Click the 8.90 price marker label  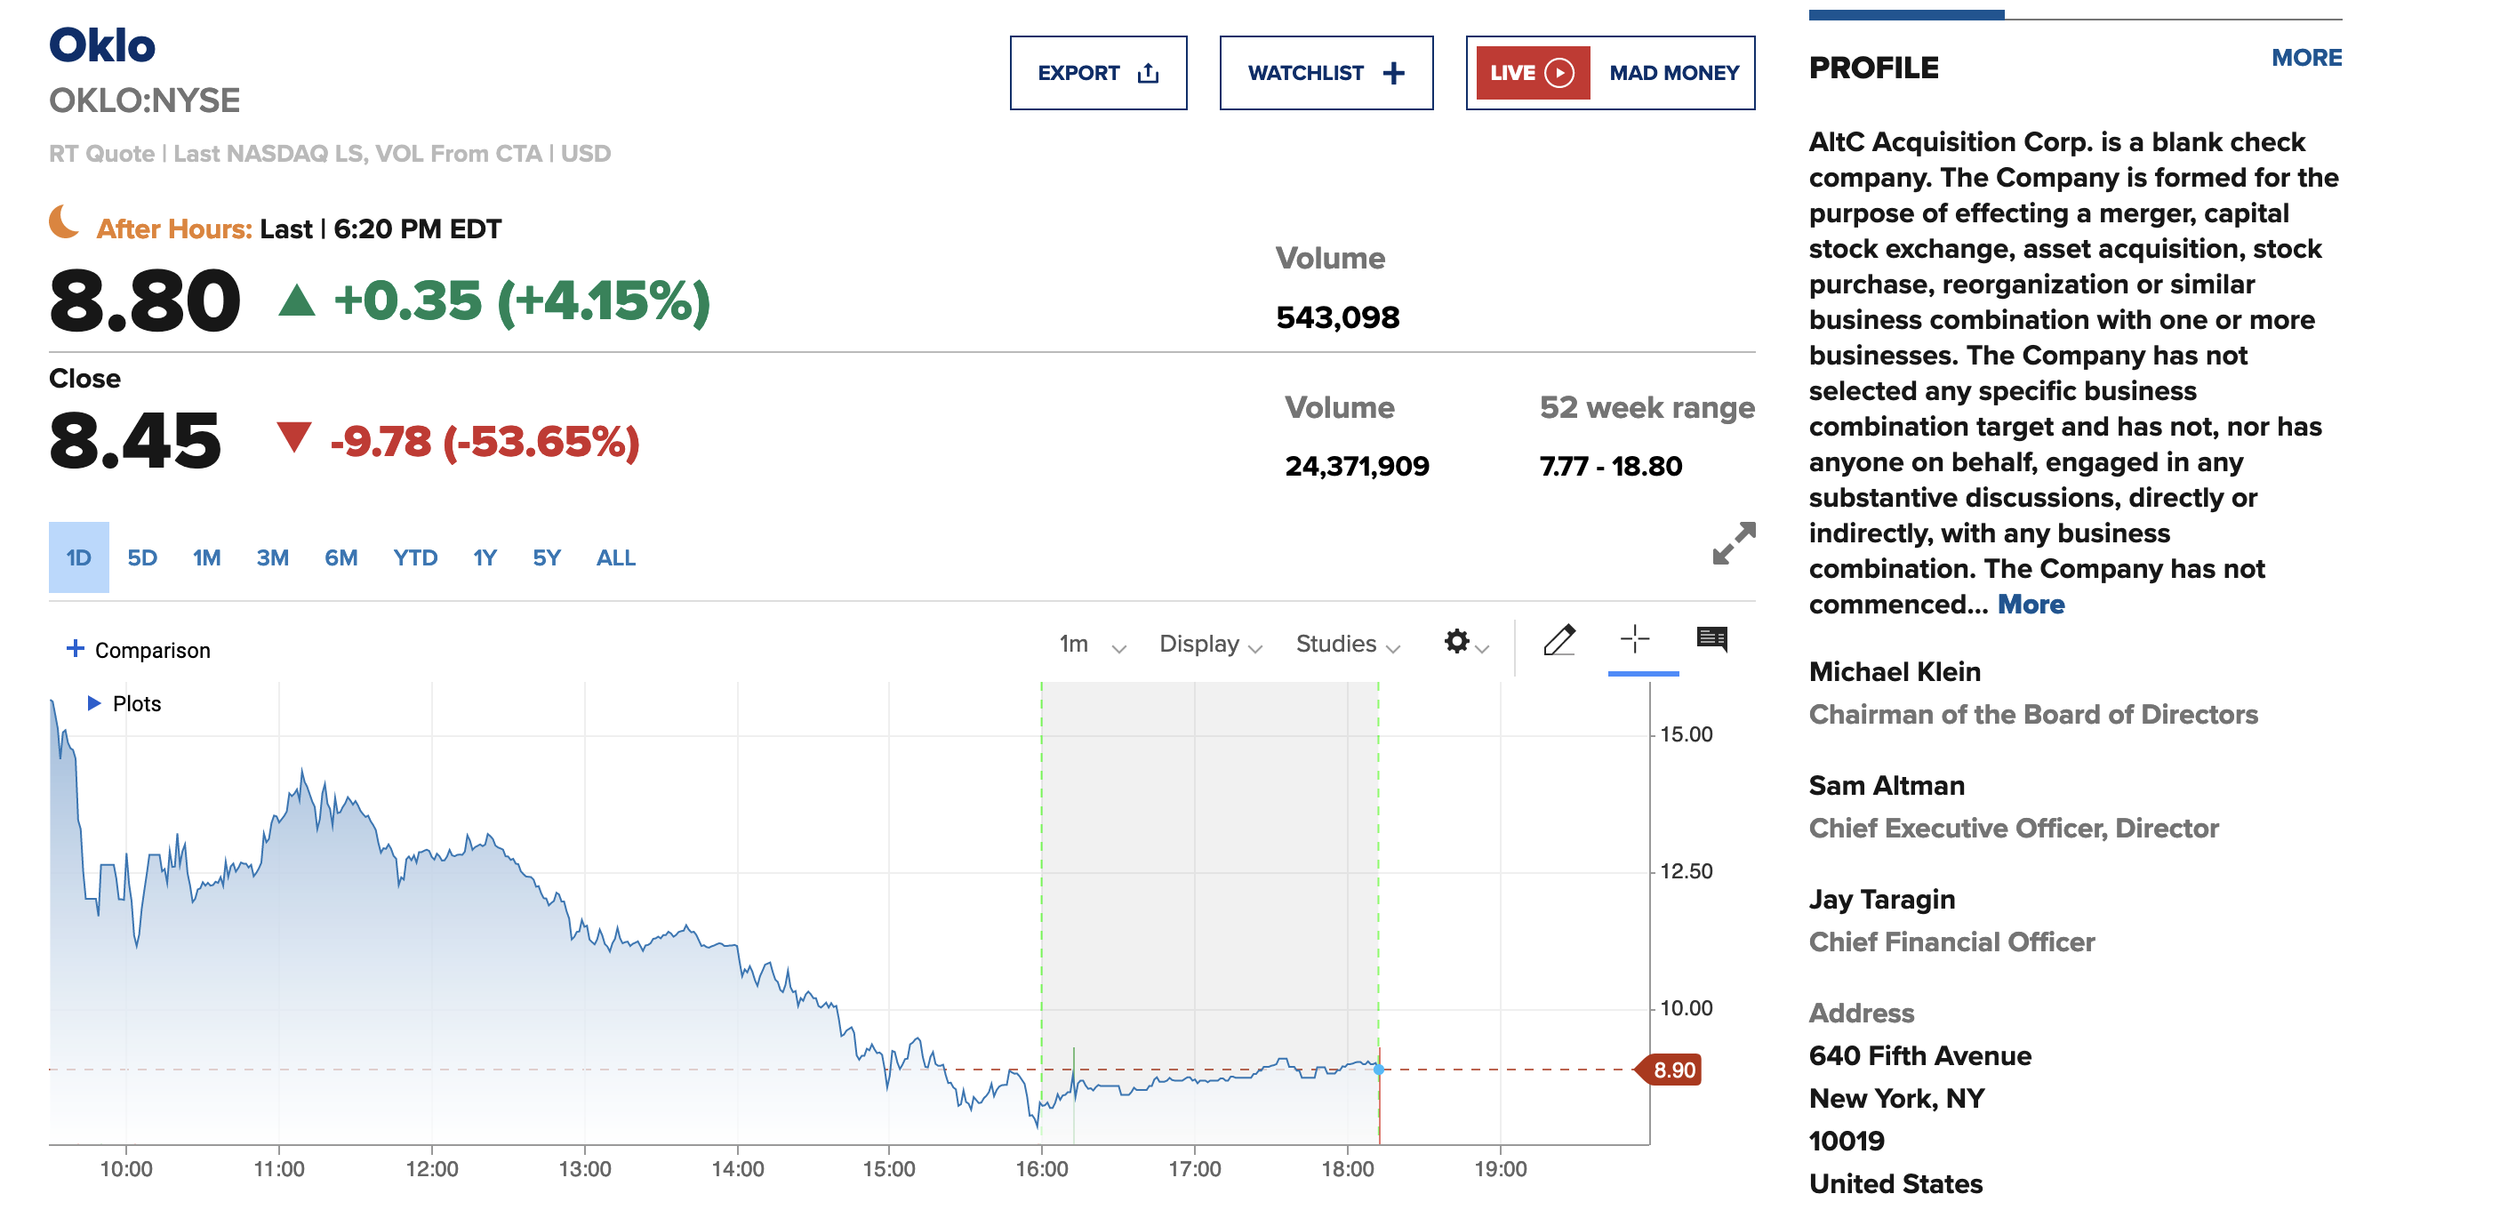(x=1669, y=1070)
